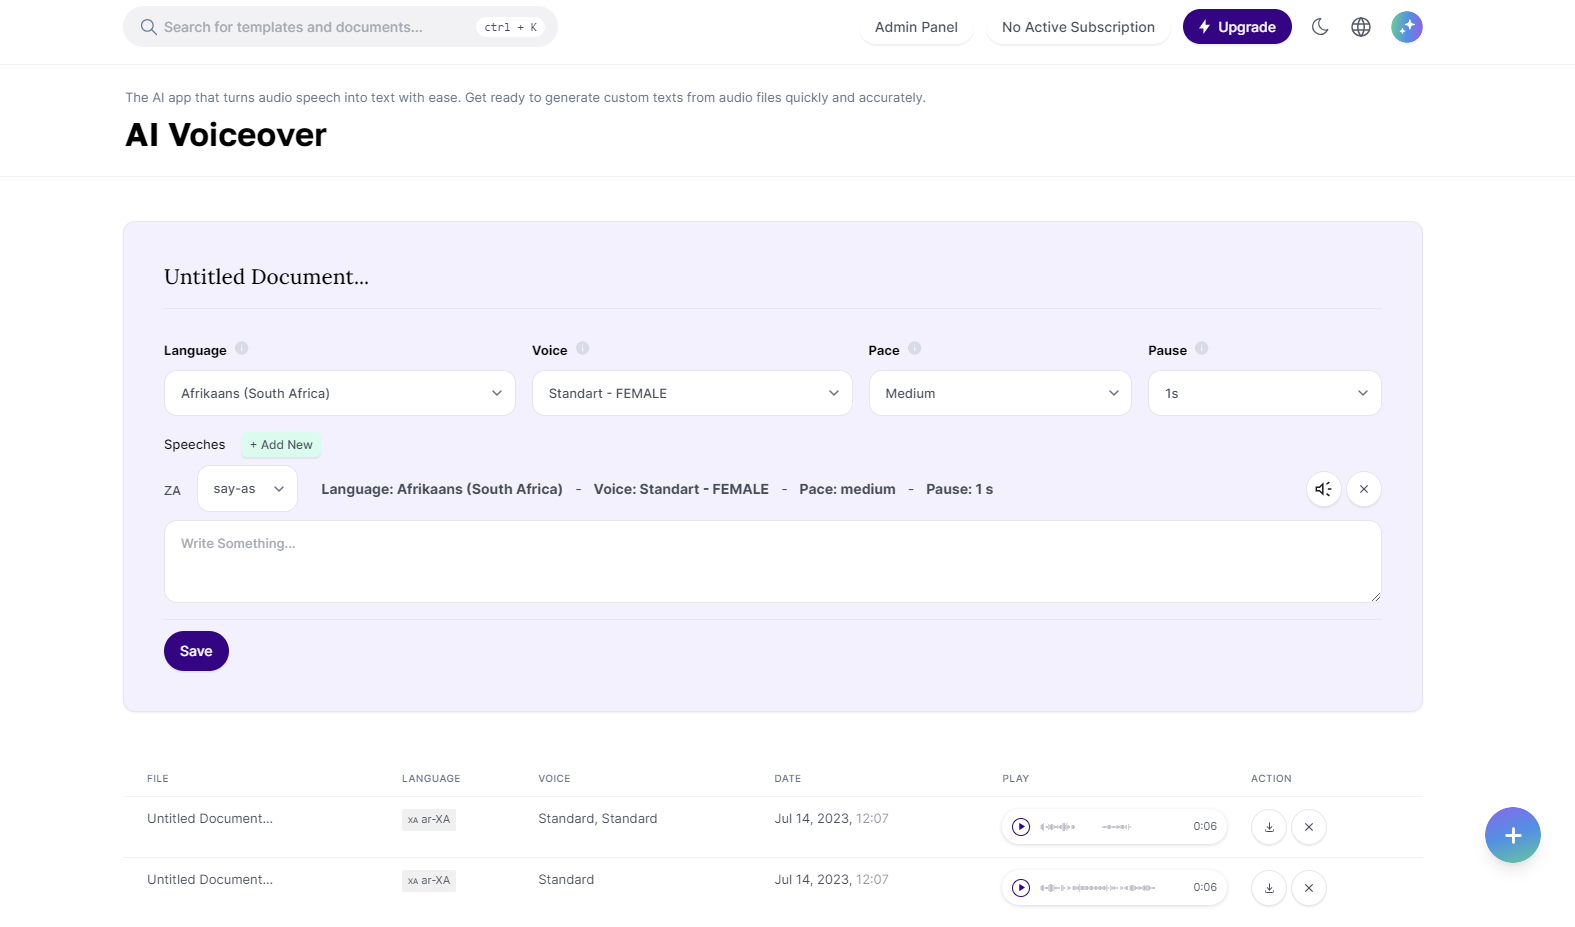
Task: Click the PLAY column header
Action: coord(1016,778)
